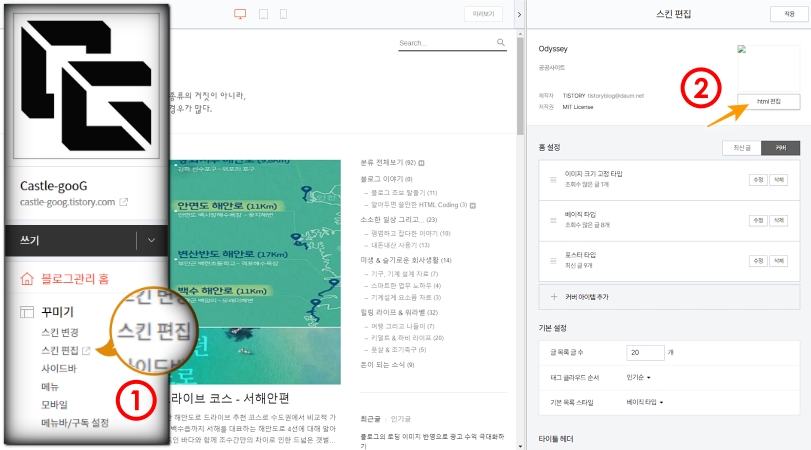Open 내돈내산 사용기 (13) category

400,246
